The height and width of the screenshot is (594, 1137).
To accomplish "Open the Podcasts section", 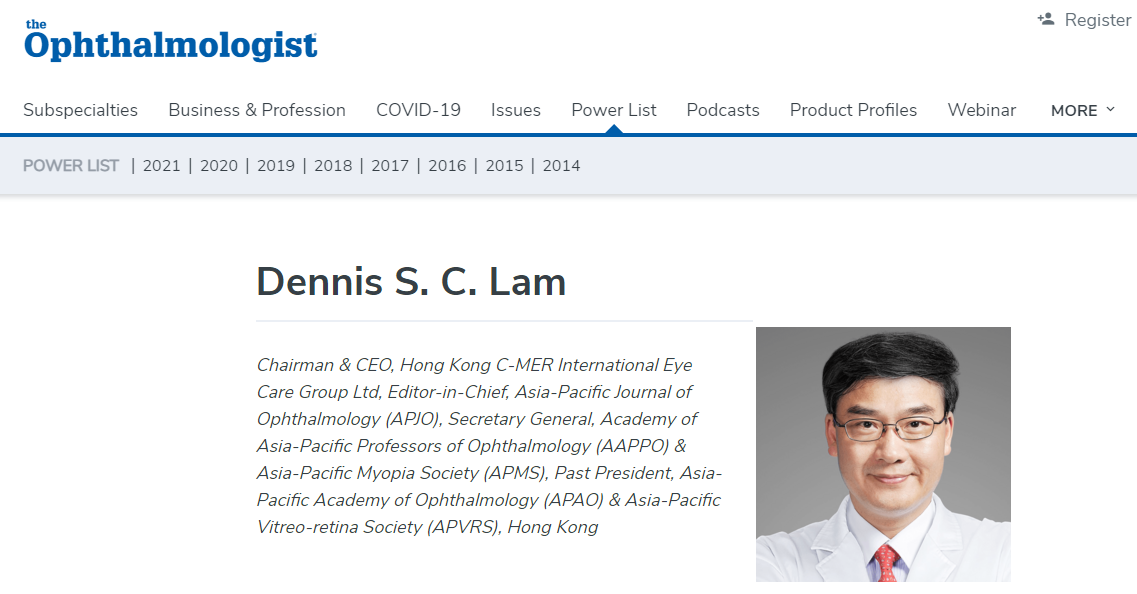I will tap(723, 110).
